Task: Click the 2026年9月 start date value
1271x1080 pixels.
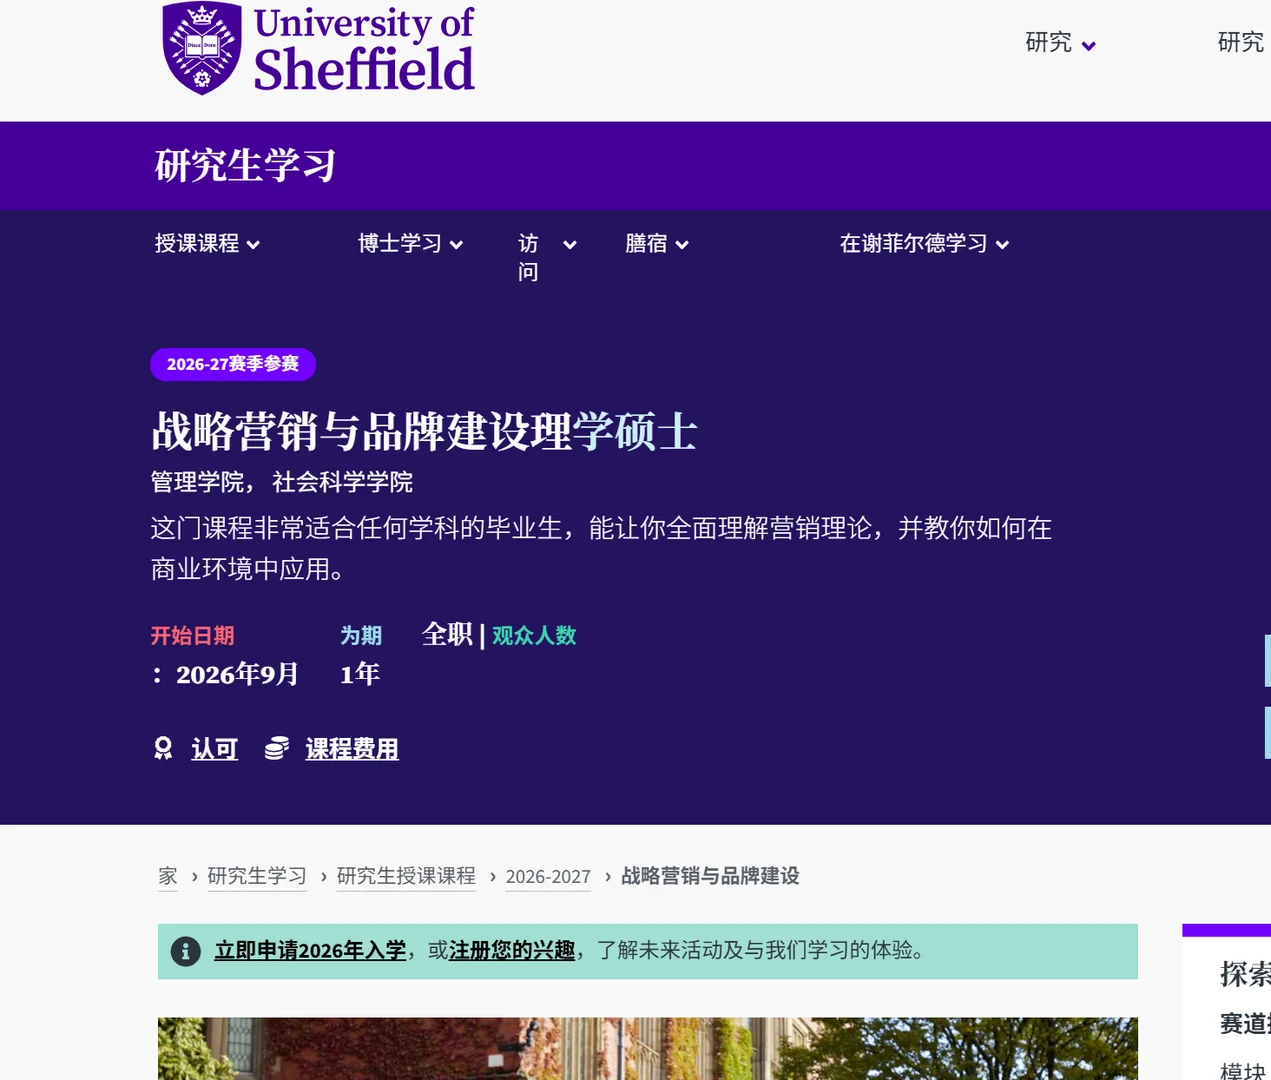Action: pyautogui.click(x=237, y=675)
